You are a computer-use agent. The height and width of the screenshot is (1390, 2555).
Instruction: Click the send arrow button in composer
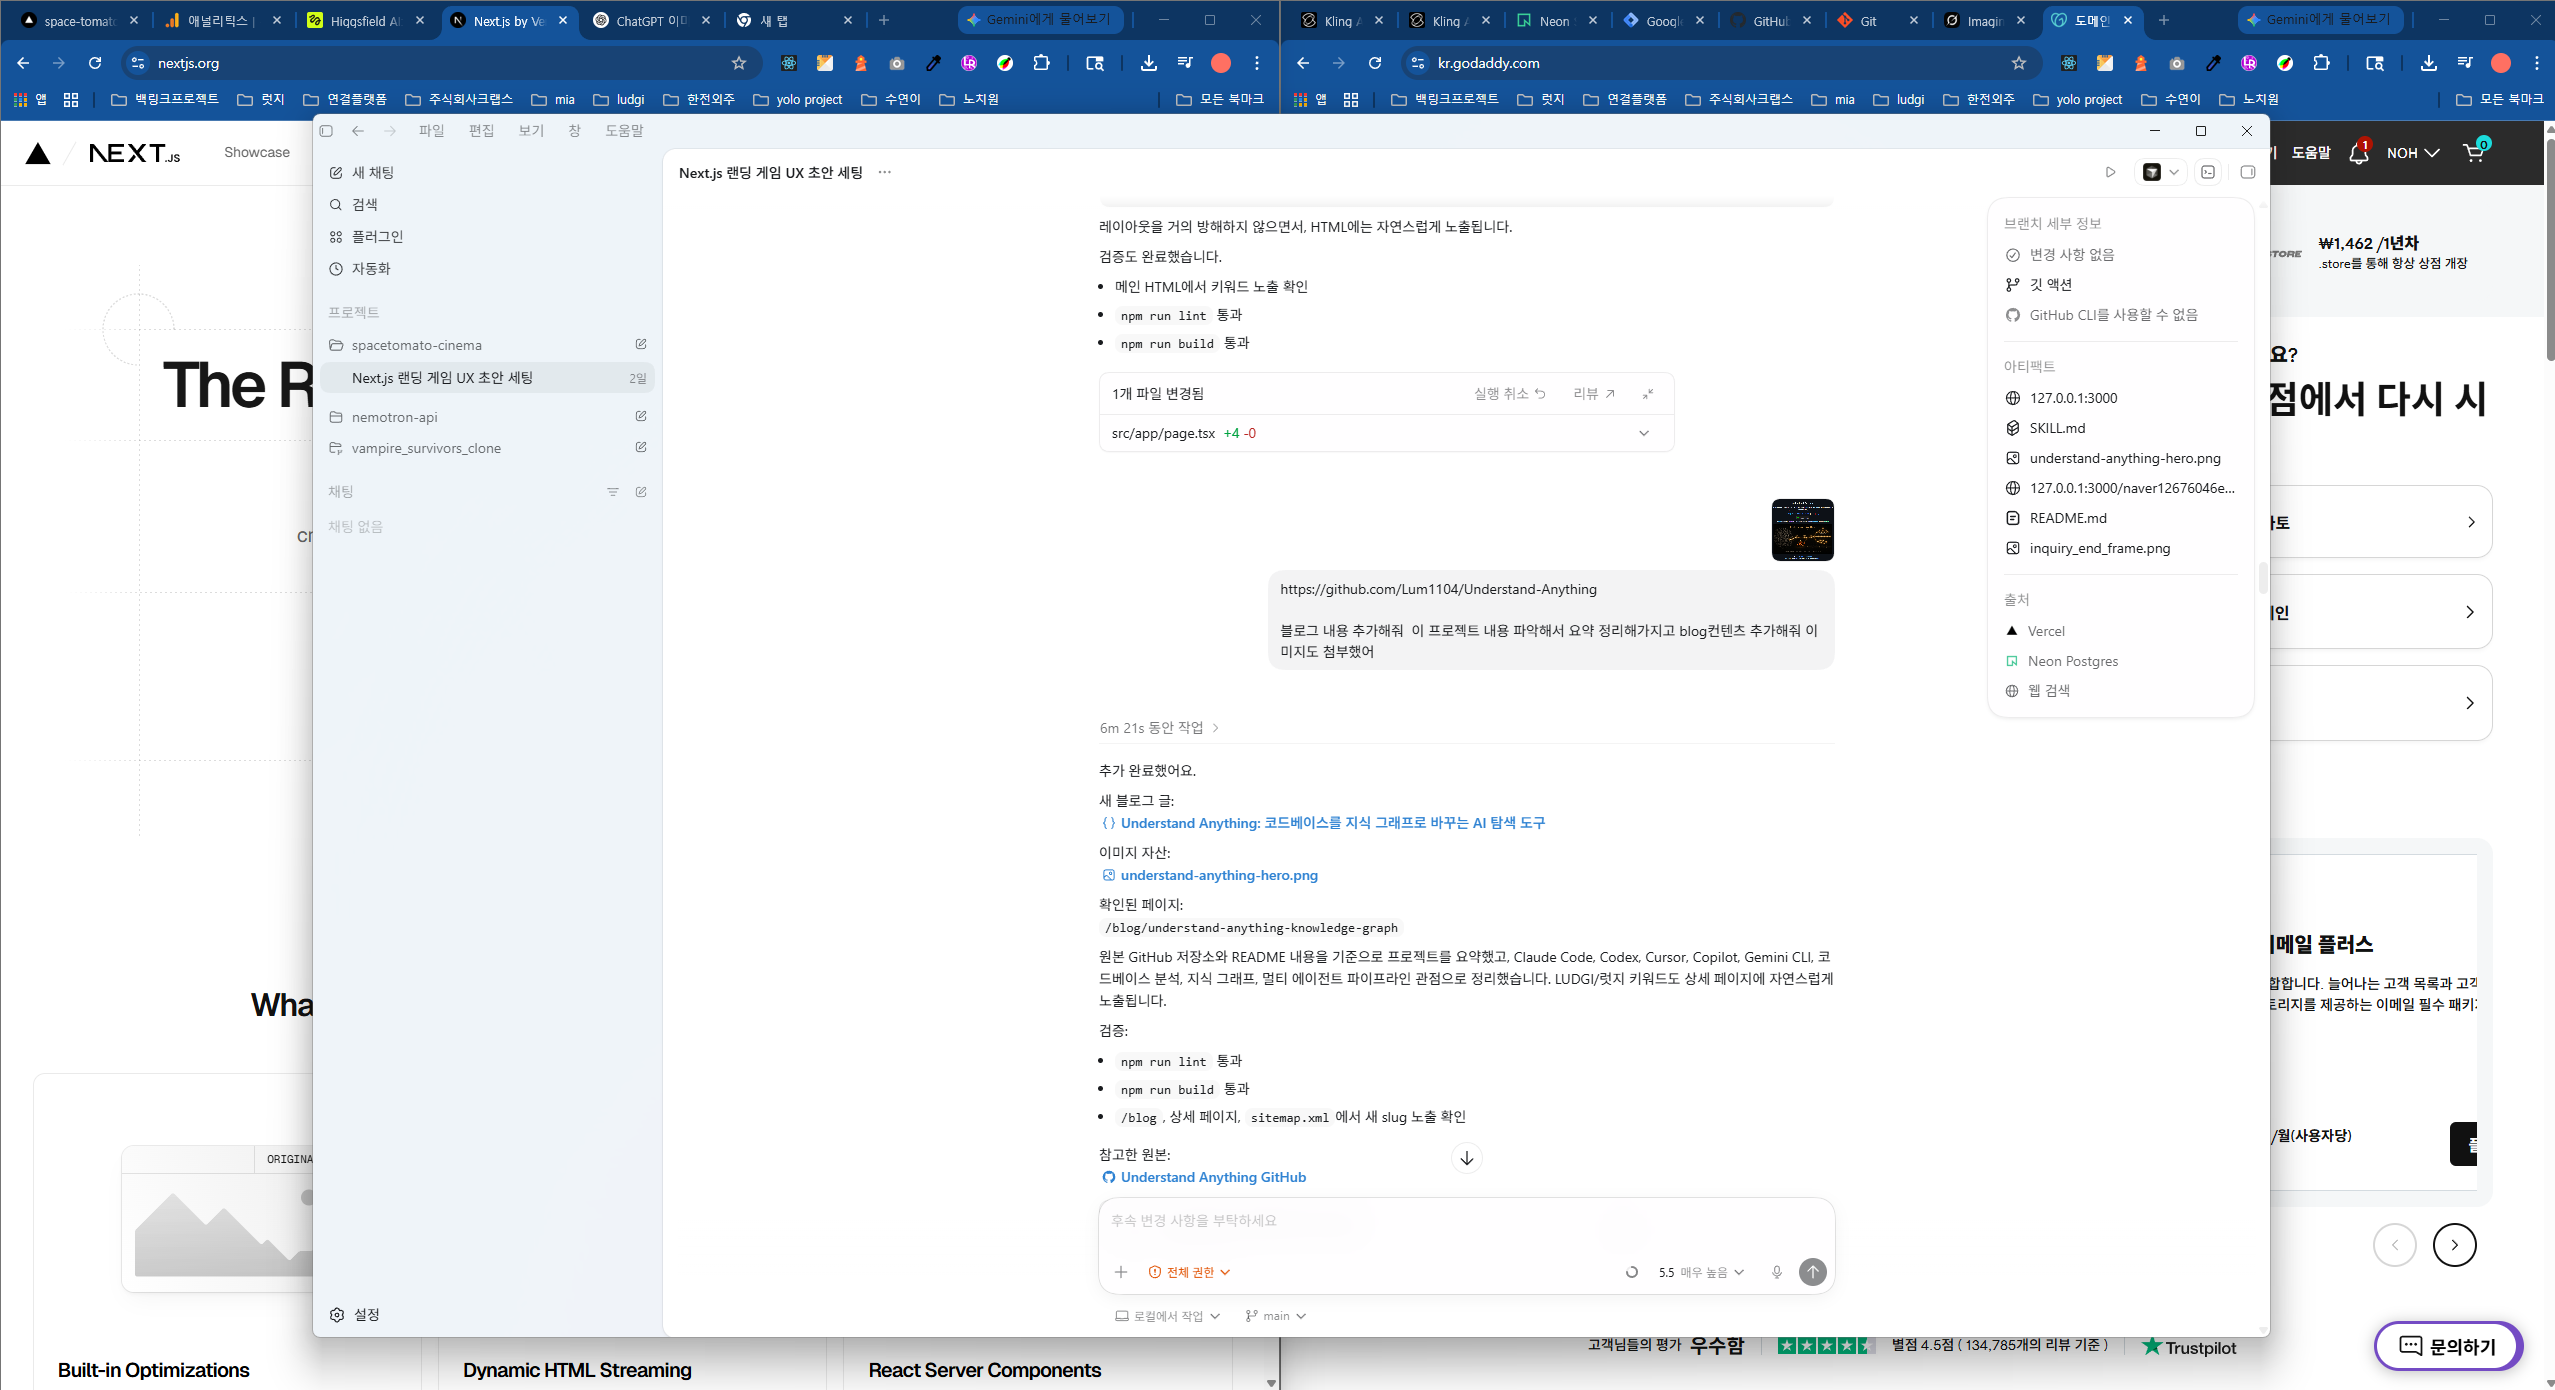[1812, 1272]
